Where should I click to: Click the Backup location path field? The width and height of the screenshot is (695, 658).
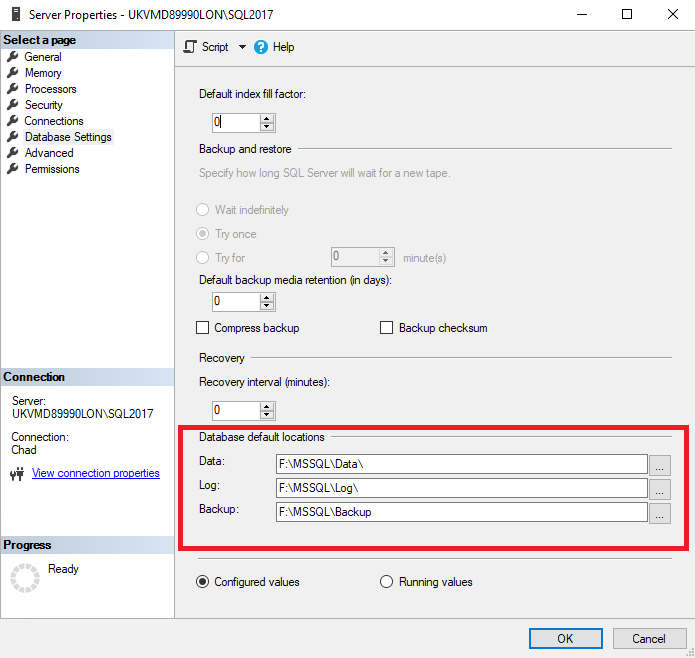[462, 512]
